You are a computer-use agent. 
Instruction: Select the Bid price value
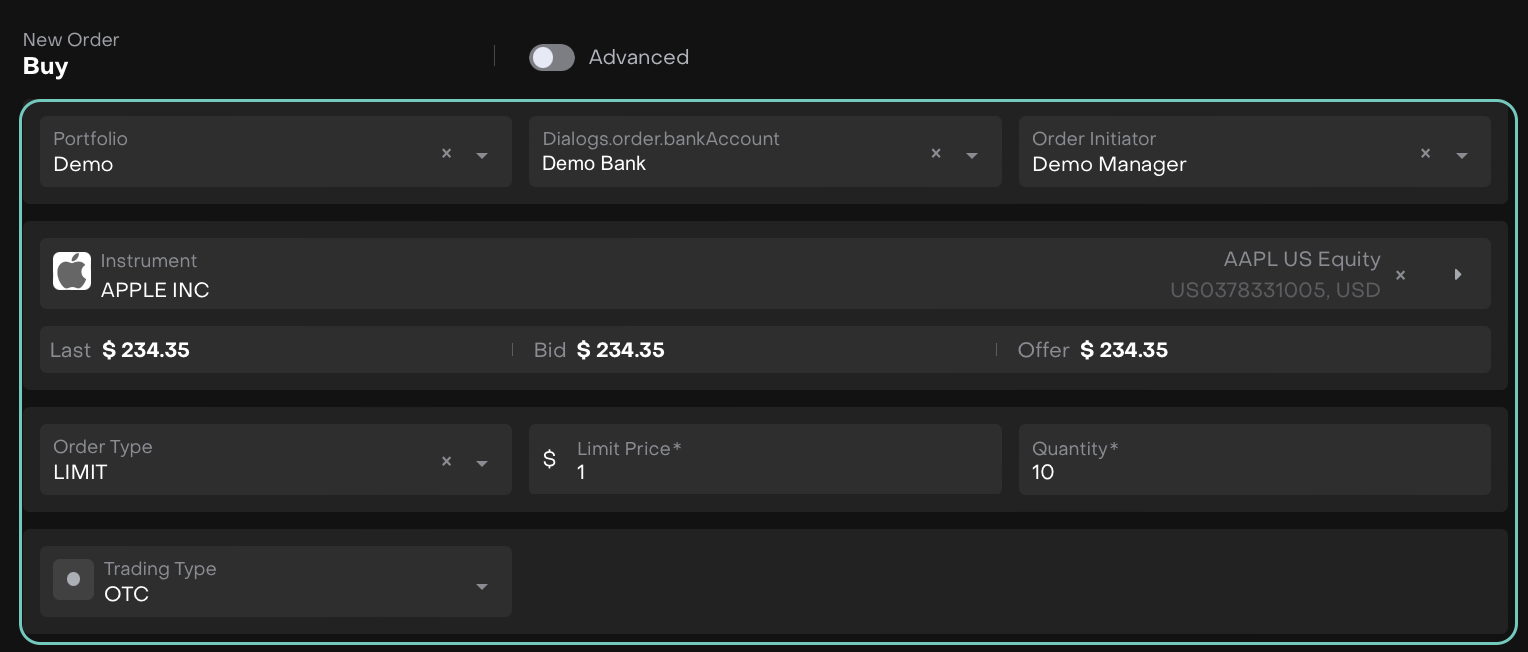coord(620,350)
